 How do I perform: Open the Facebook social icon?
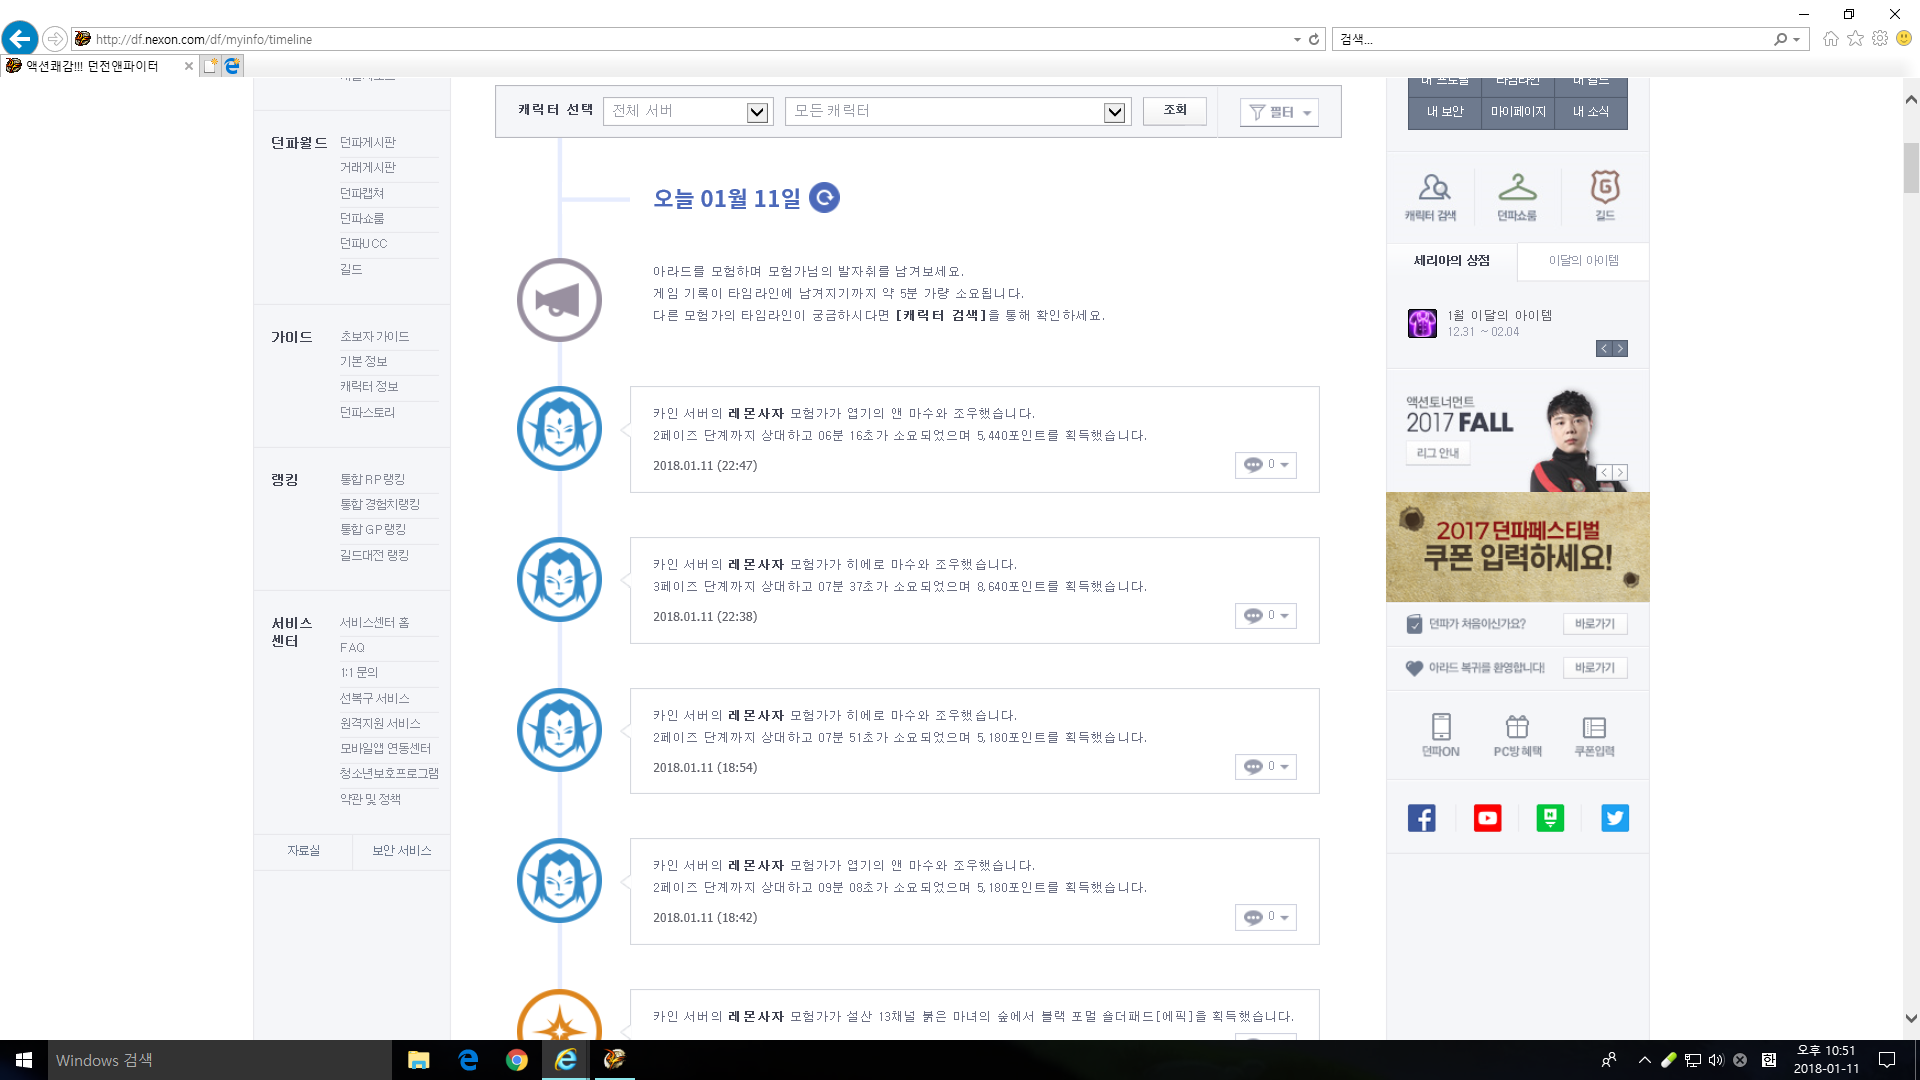coord(1422,818)
